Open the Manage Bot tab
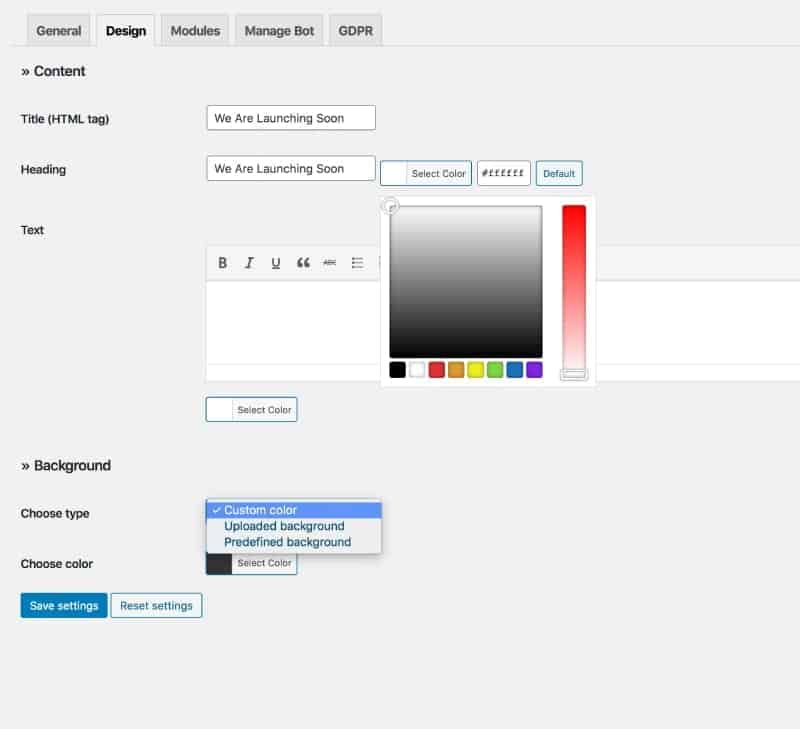 (x=280, y=30)
